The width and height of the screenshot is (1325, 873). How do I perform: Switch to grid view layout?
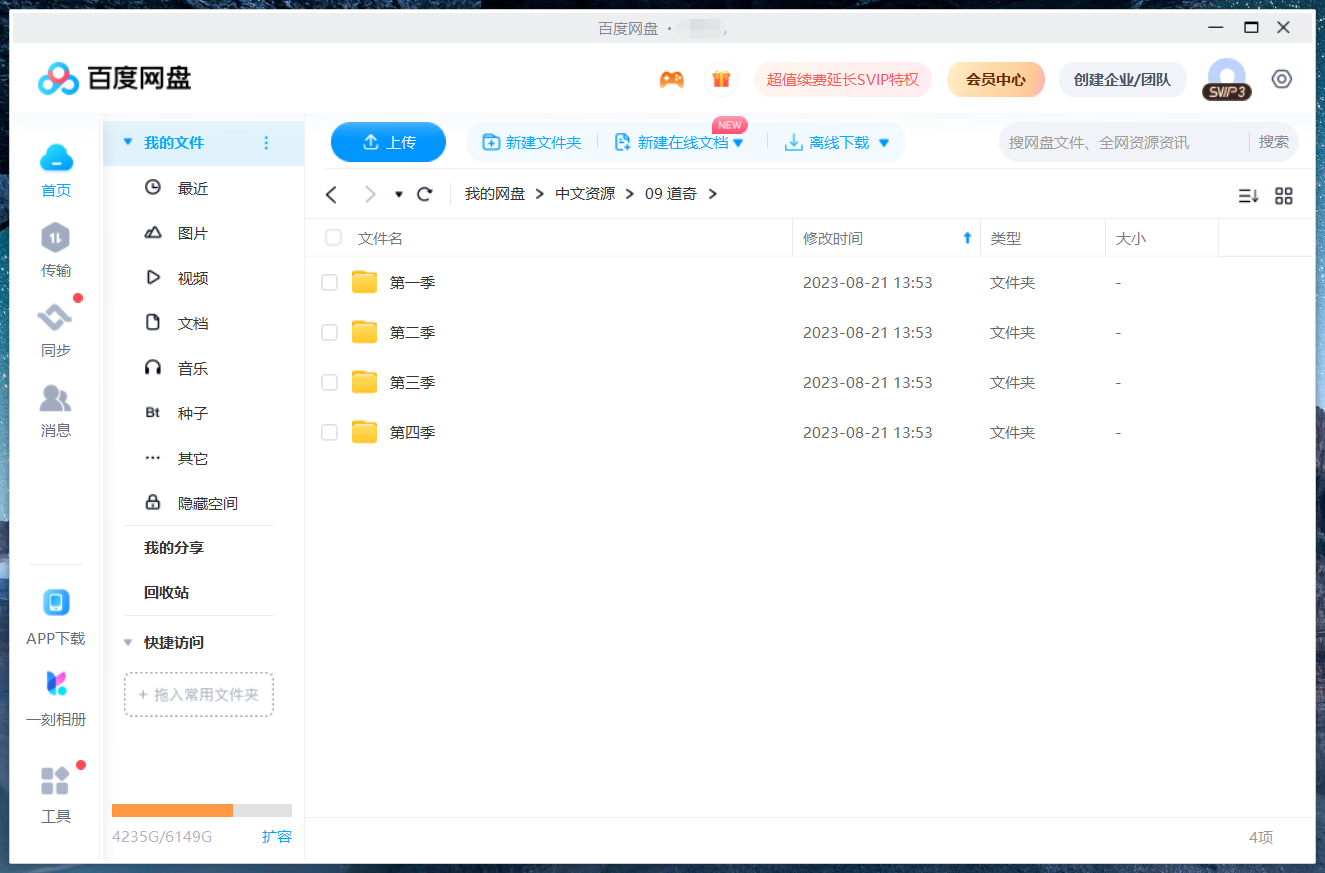point(1284,196)
